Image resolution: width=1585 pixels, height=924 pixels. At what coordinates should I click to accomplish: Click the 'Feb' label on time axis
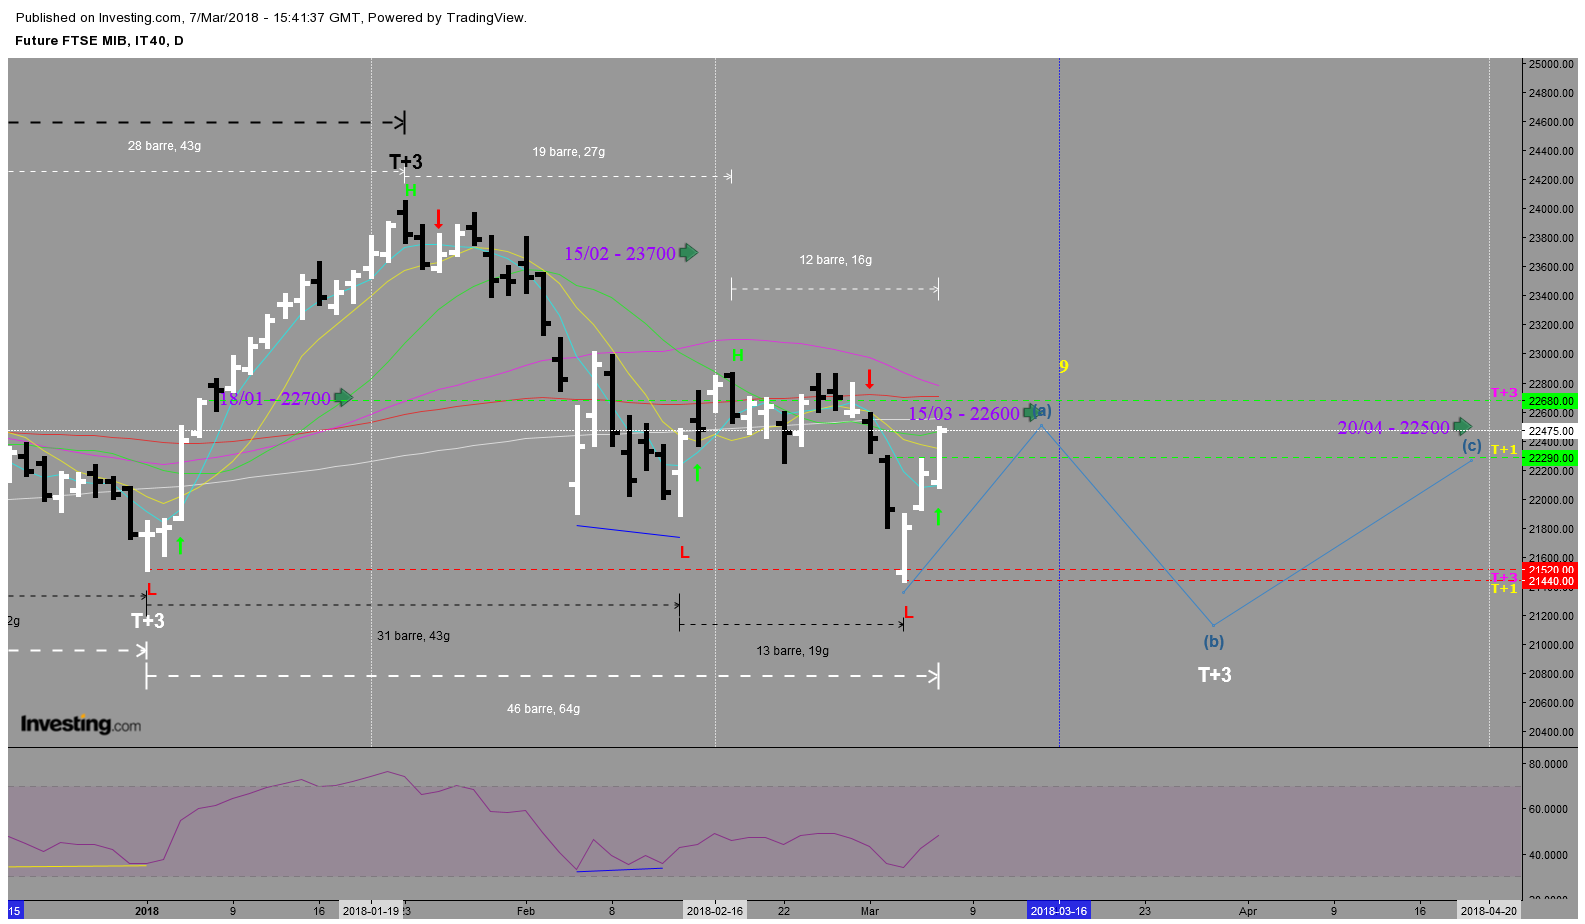pos(526,911)
